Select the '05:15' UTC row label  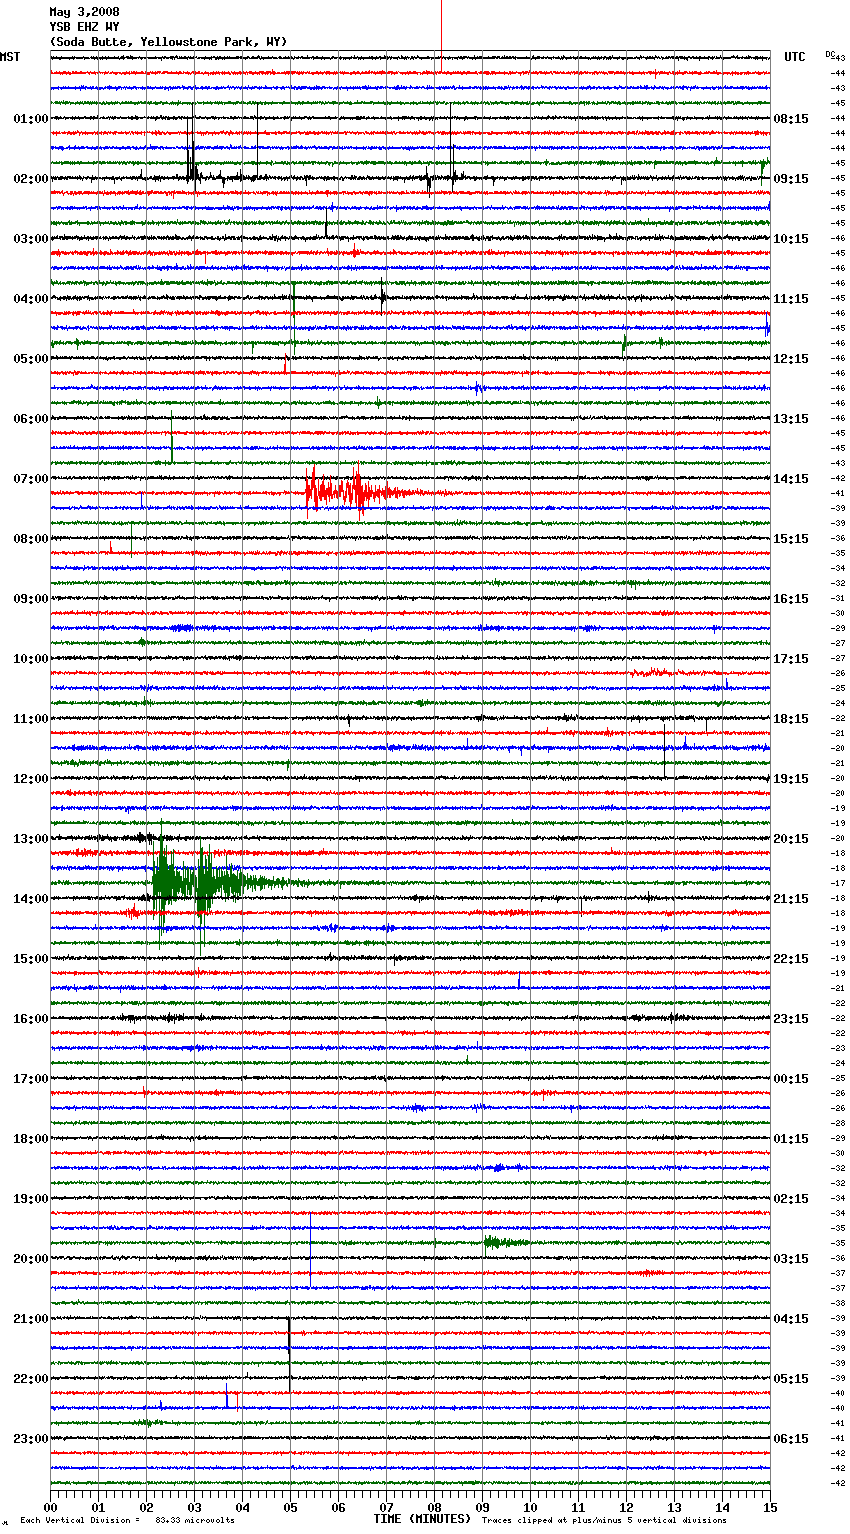tap(791, 1379)
